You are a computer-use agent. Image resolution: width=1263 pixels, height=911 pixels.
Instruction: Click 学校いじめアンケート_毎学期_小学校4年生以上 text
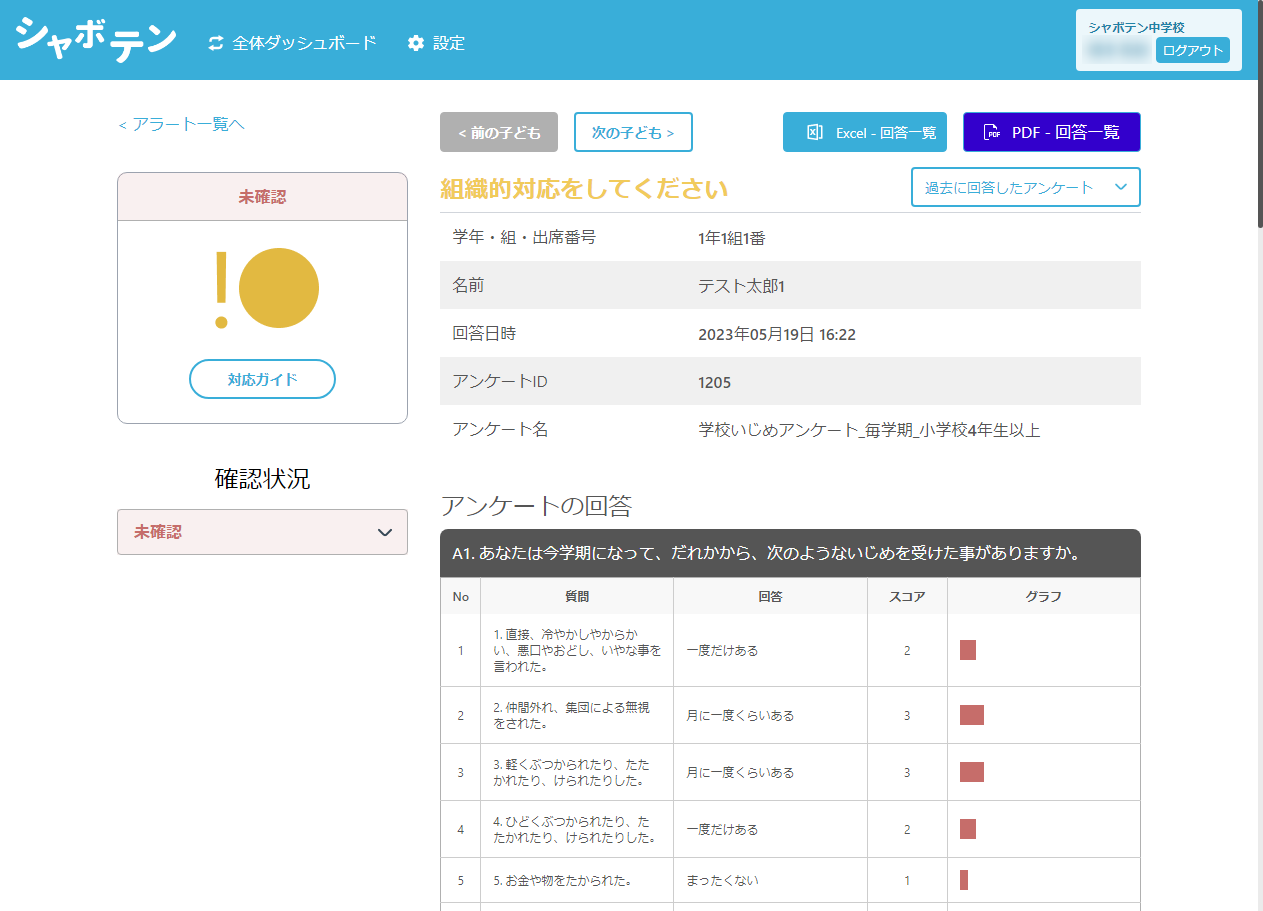tap(869, 430)
